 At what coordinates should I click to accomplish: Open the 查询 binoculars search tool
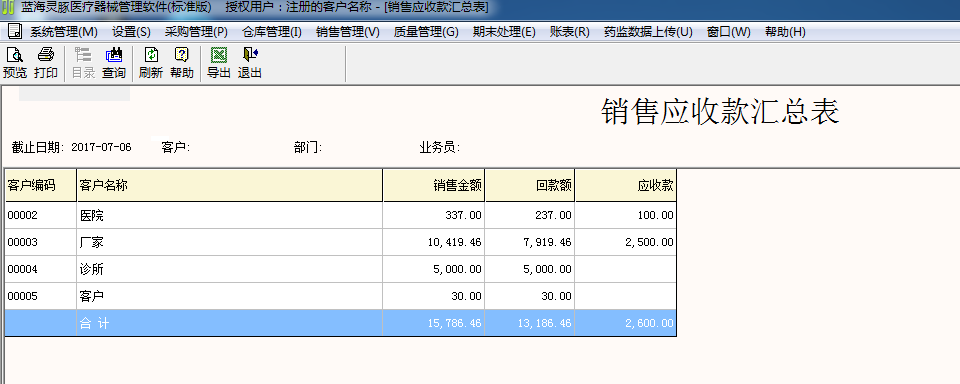click(x=114, y=63)
